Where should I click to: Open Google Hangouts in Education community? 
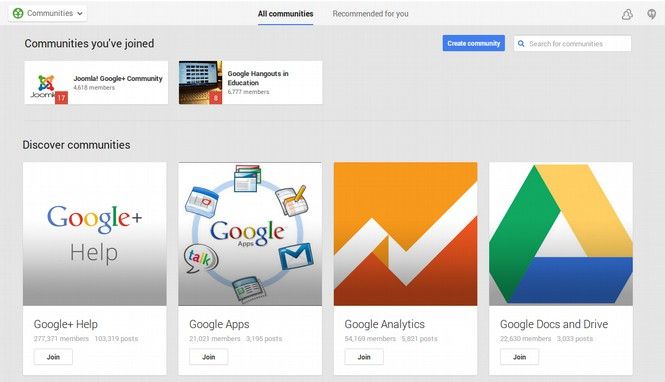[x=250, y=82]
